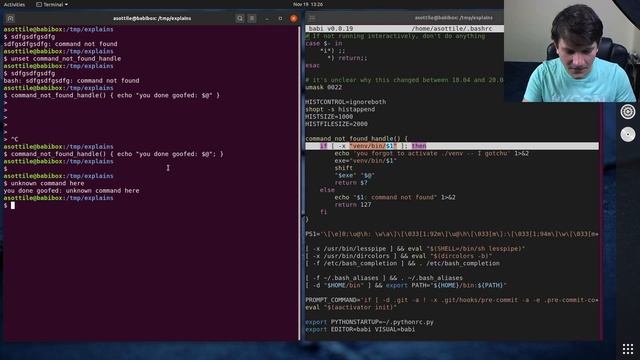This screenshot has width=640, height=360.
Task: Open the new tab icon in right terminal header
Action: 312,18
